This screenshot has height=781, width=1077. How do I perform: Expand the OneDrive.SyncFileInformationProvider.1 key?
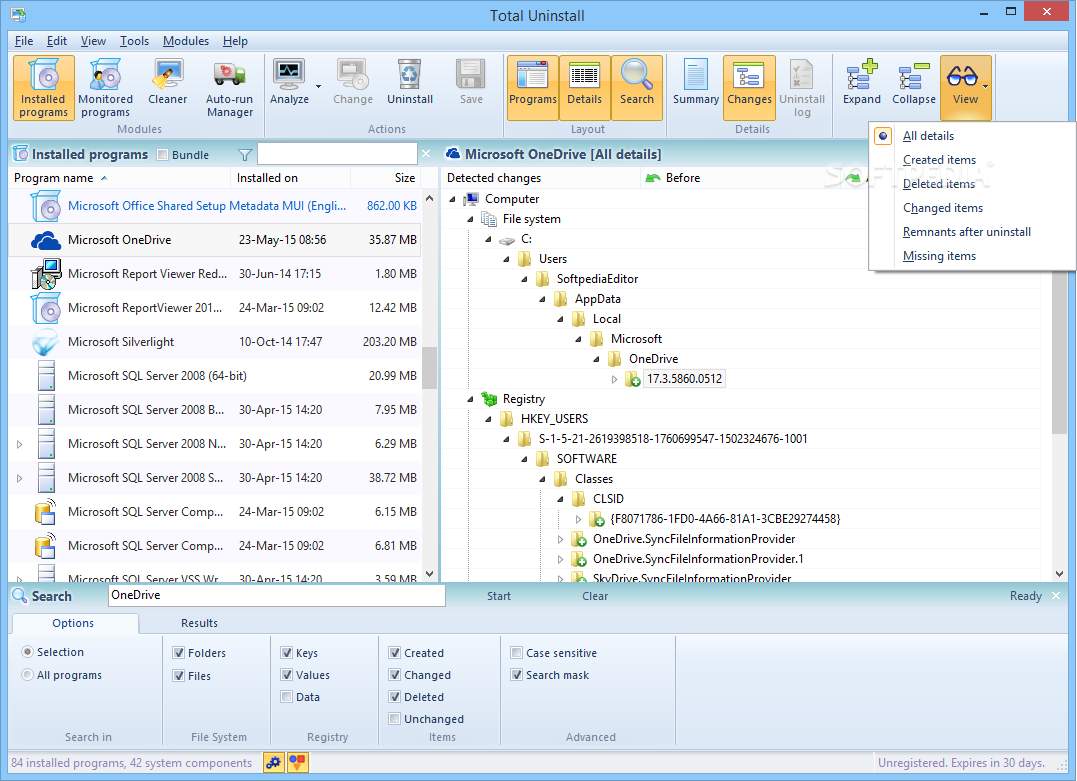tap(560, 559)
